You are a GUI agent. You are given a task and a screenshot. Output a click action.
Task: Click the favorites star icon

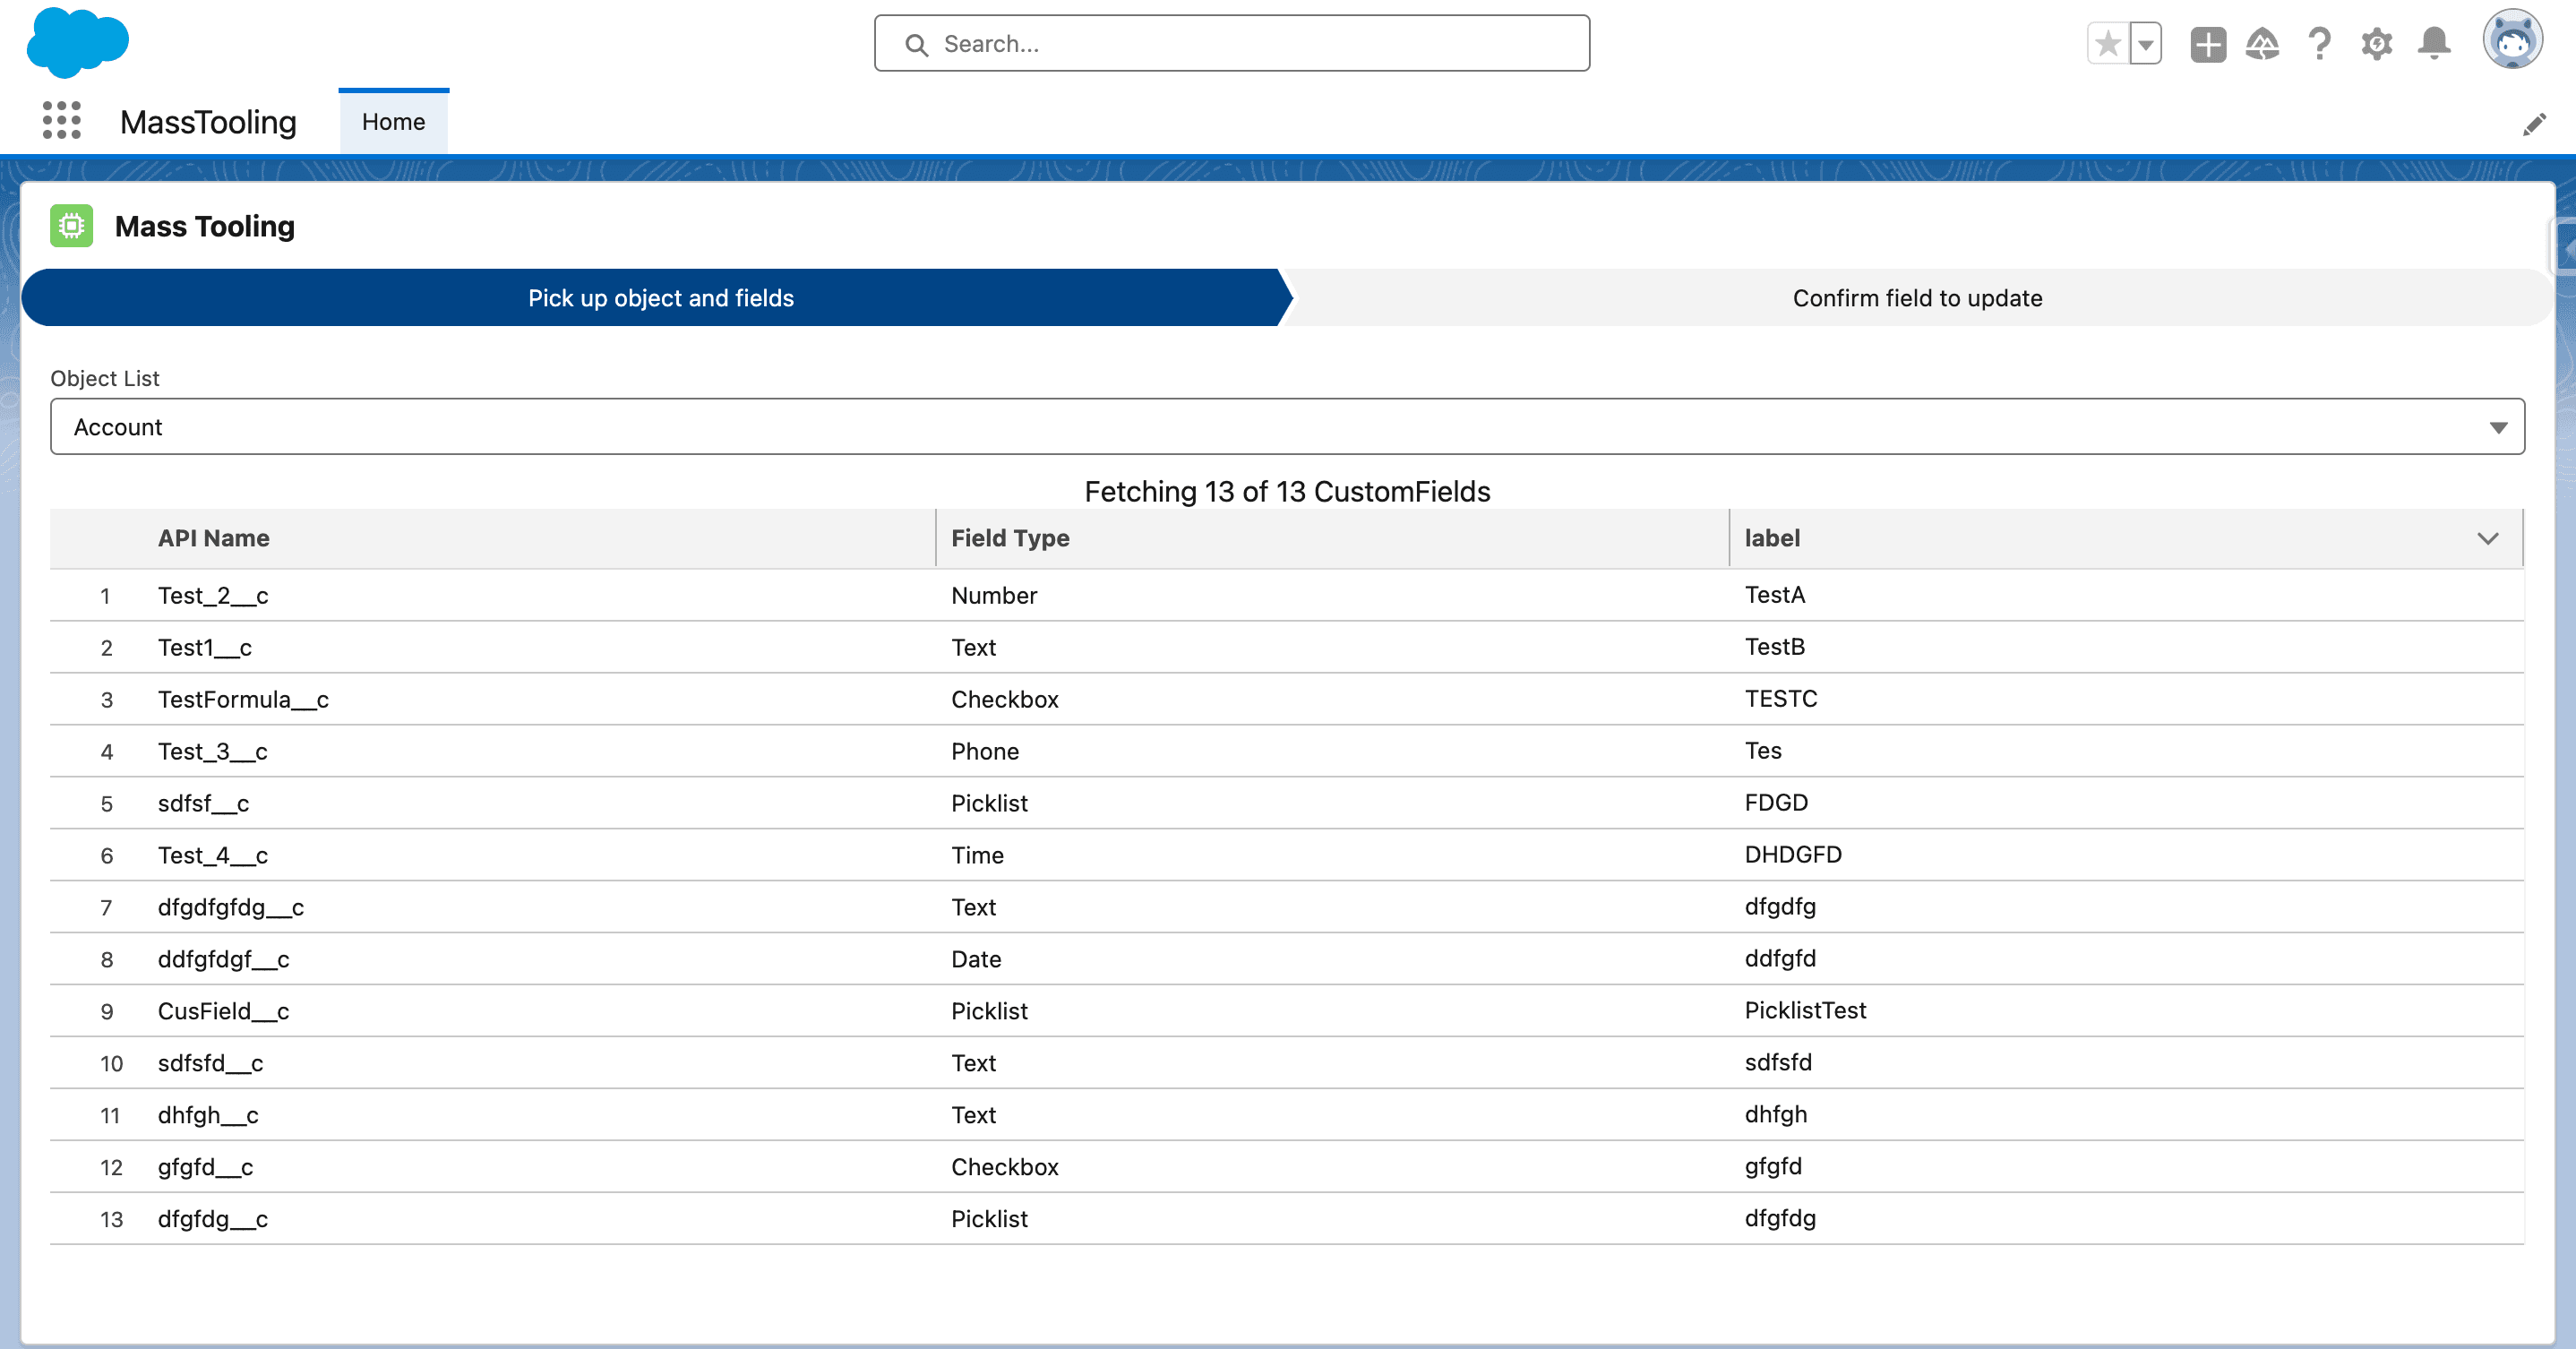[x=2108, y=44]
